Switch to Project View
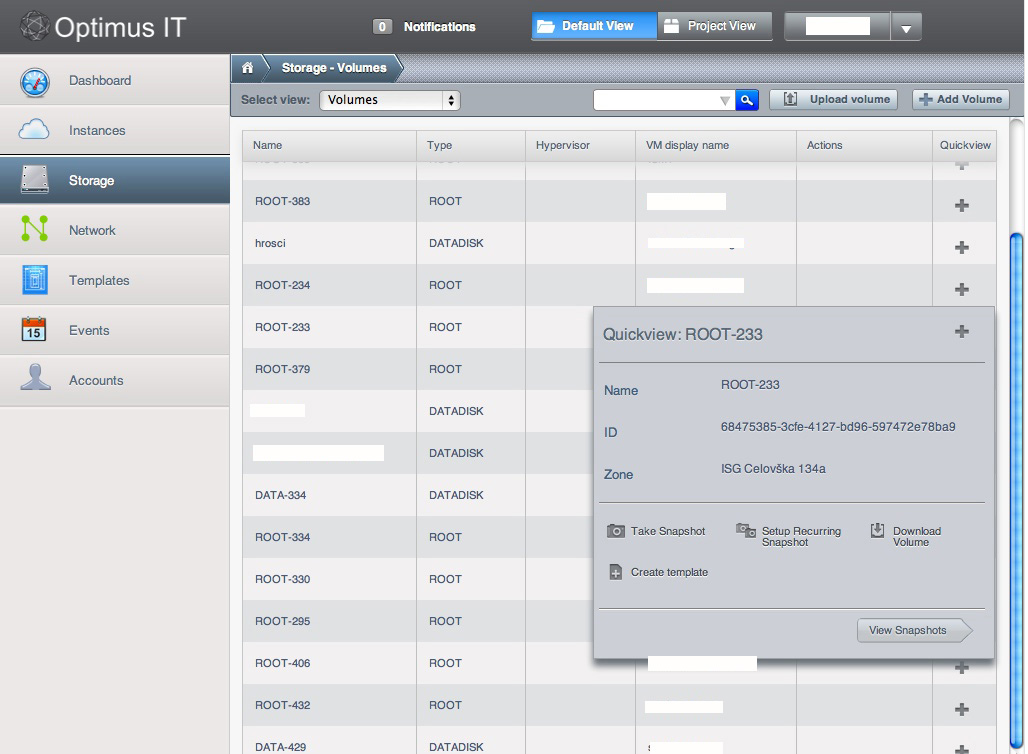Image resolution: width=1028 pixels, height=754 pixels. pos(715,26)
